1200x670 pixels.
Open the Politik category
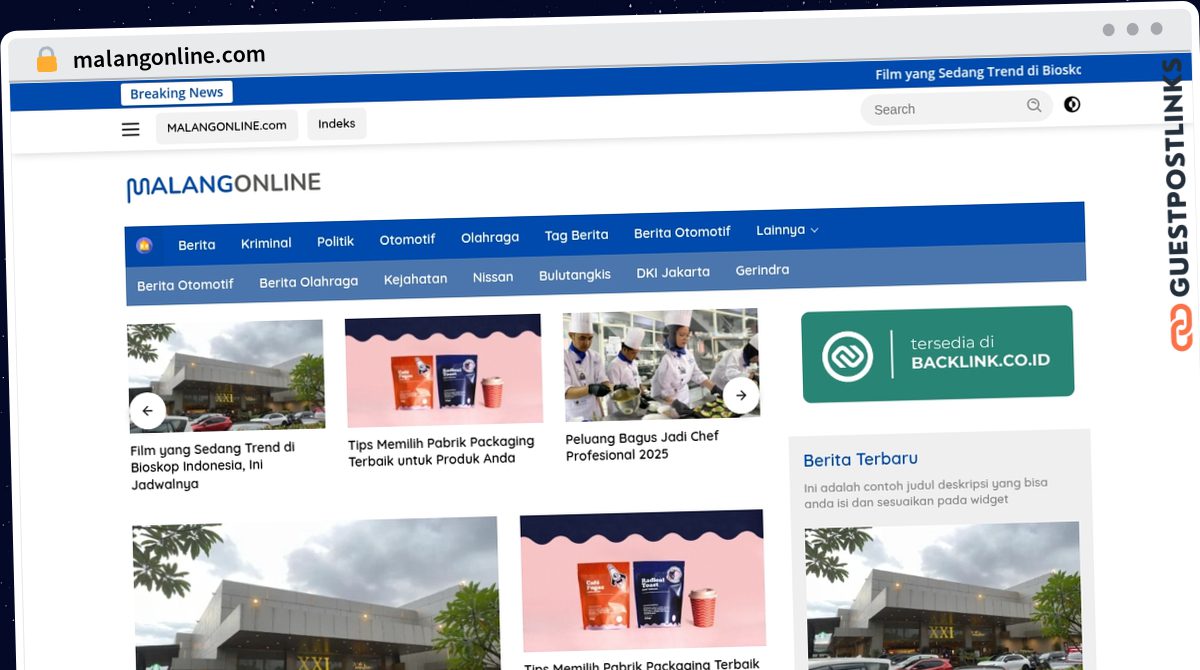[x=336, y=241]
